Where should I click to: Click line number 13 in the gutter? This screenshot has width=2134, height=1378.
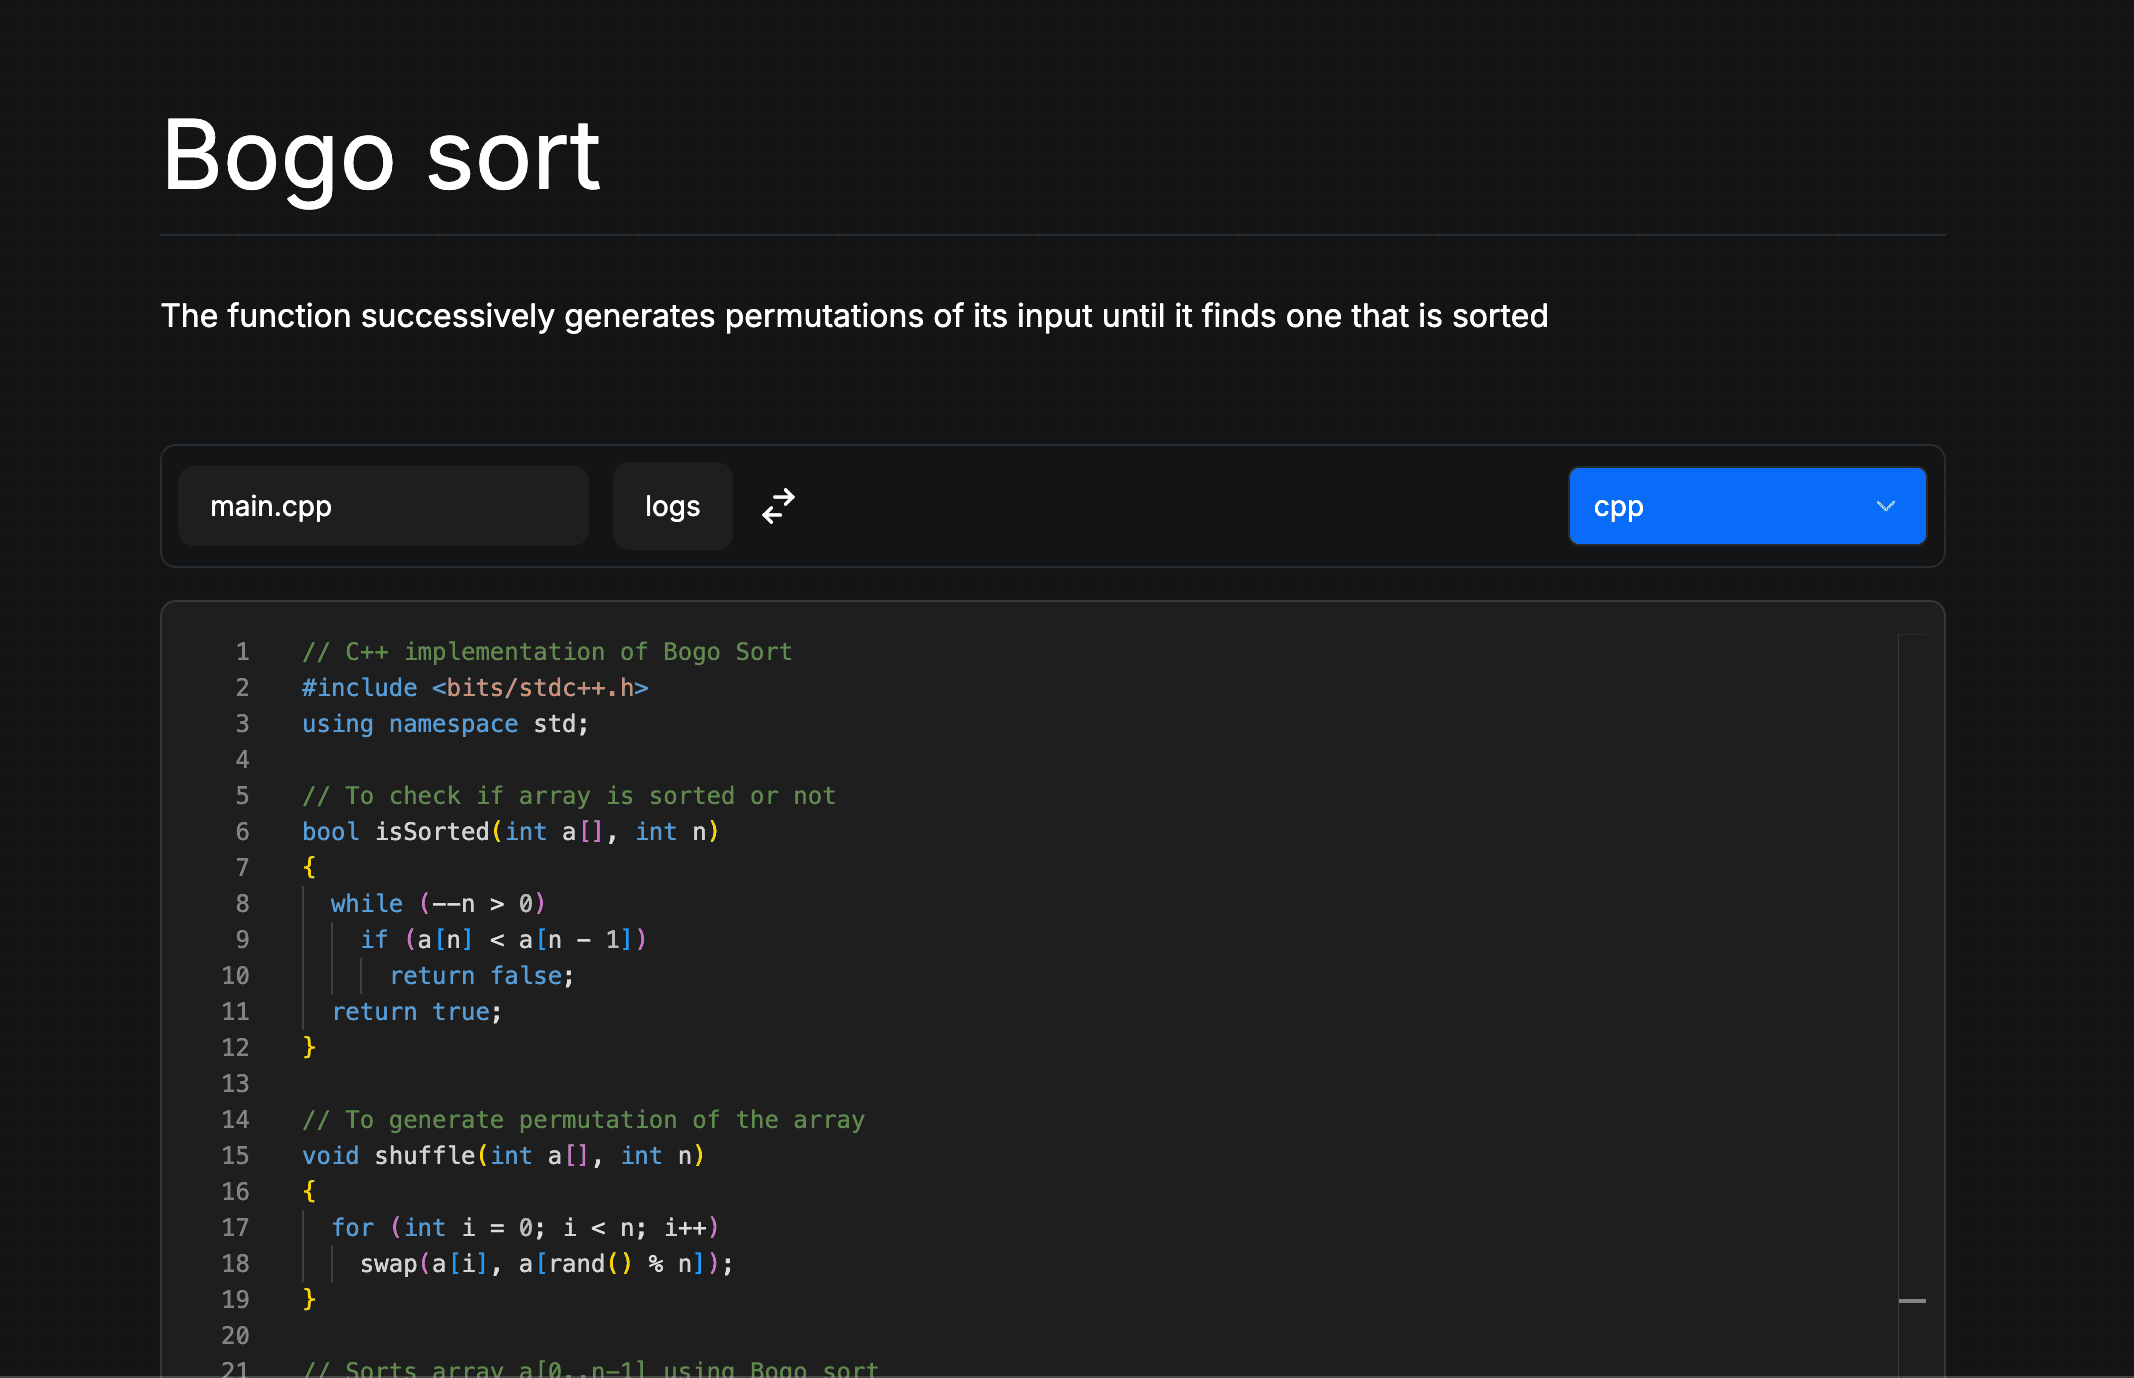coord(235,1084)
